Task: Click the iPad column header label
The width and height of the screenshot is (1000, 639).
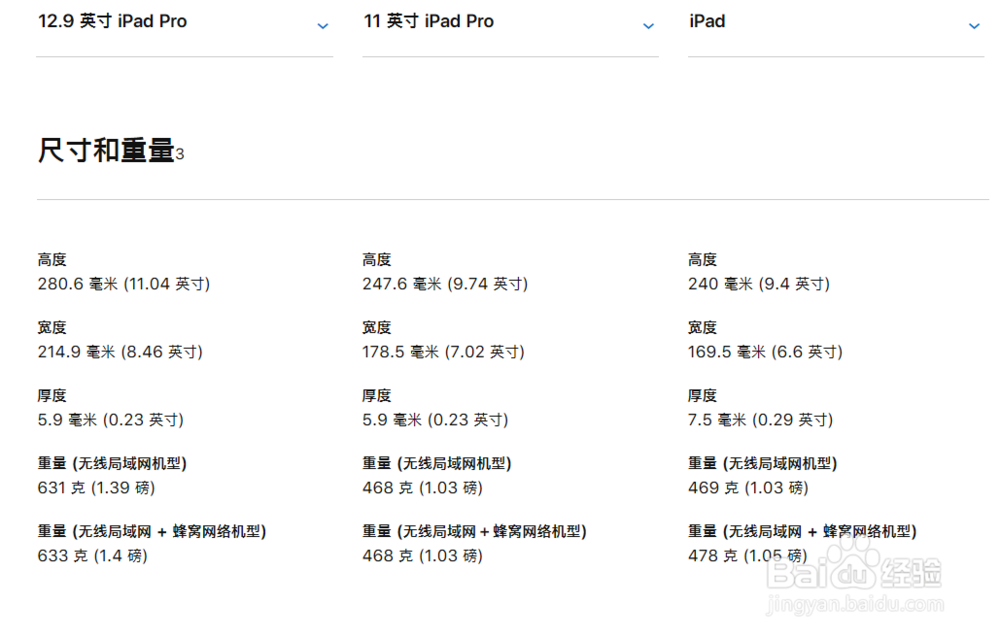Action: point(706,20)
